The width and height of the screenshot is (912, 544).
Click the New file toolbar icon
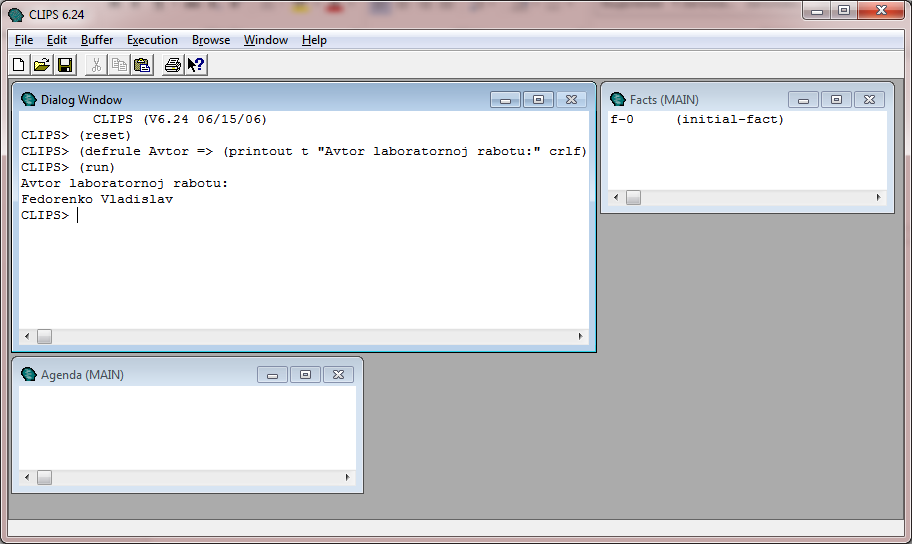(19, 65)
